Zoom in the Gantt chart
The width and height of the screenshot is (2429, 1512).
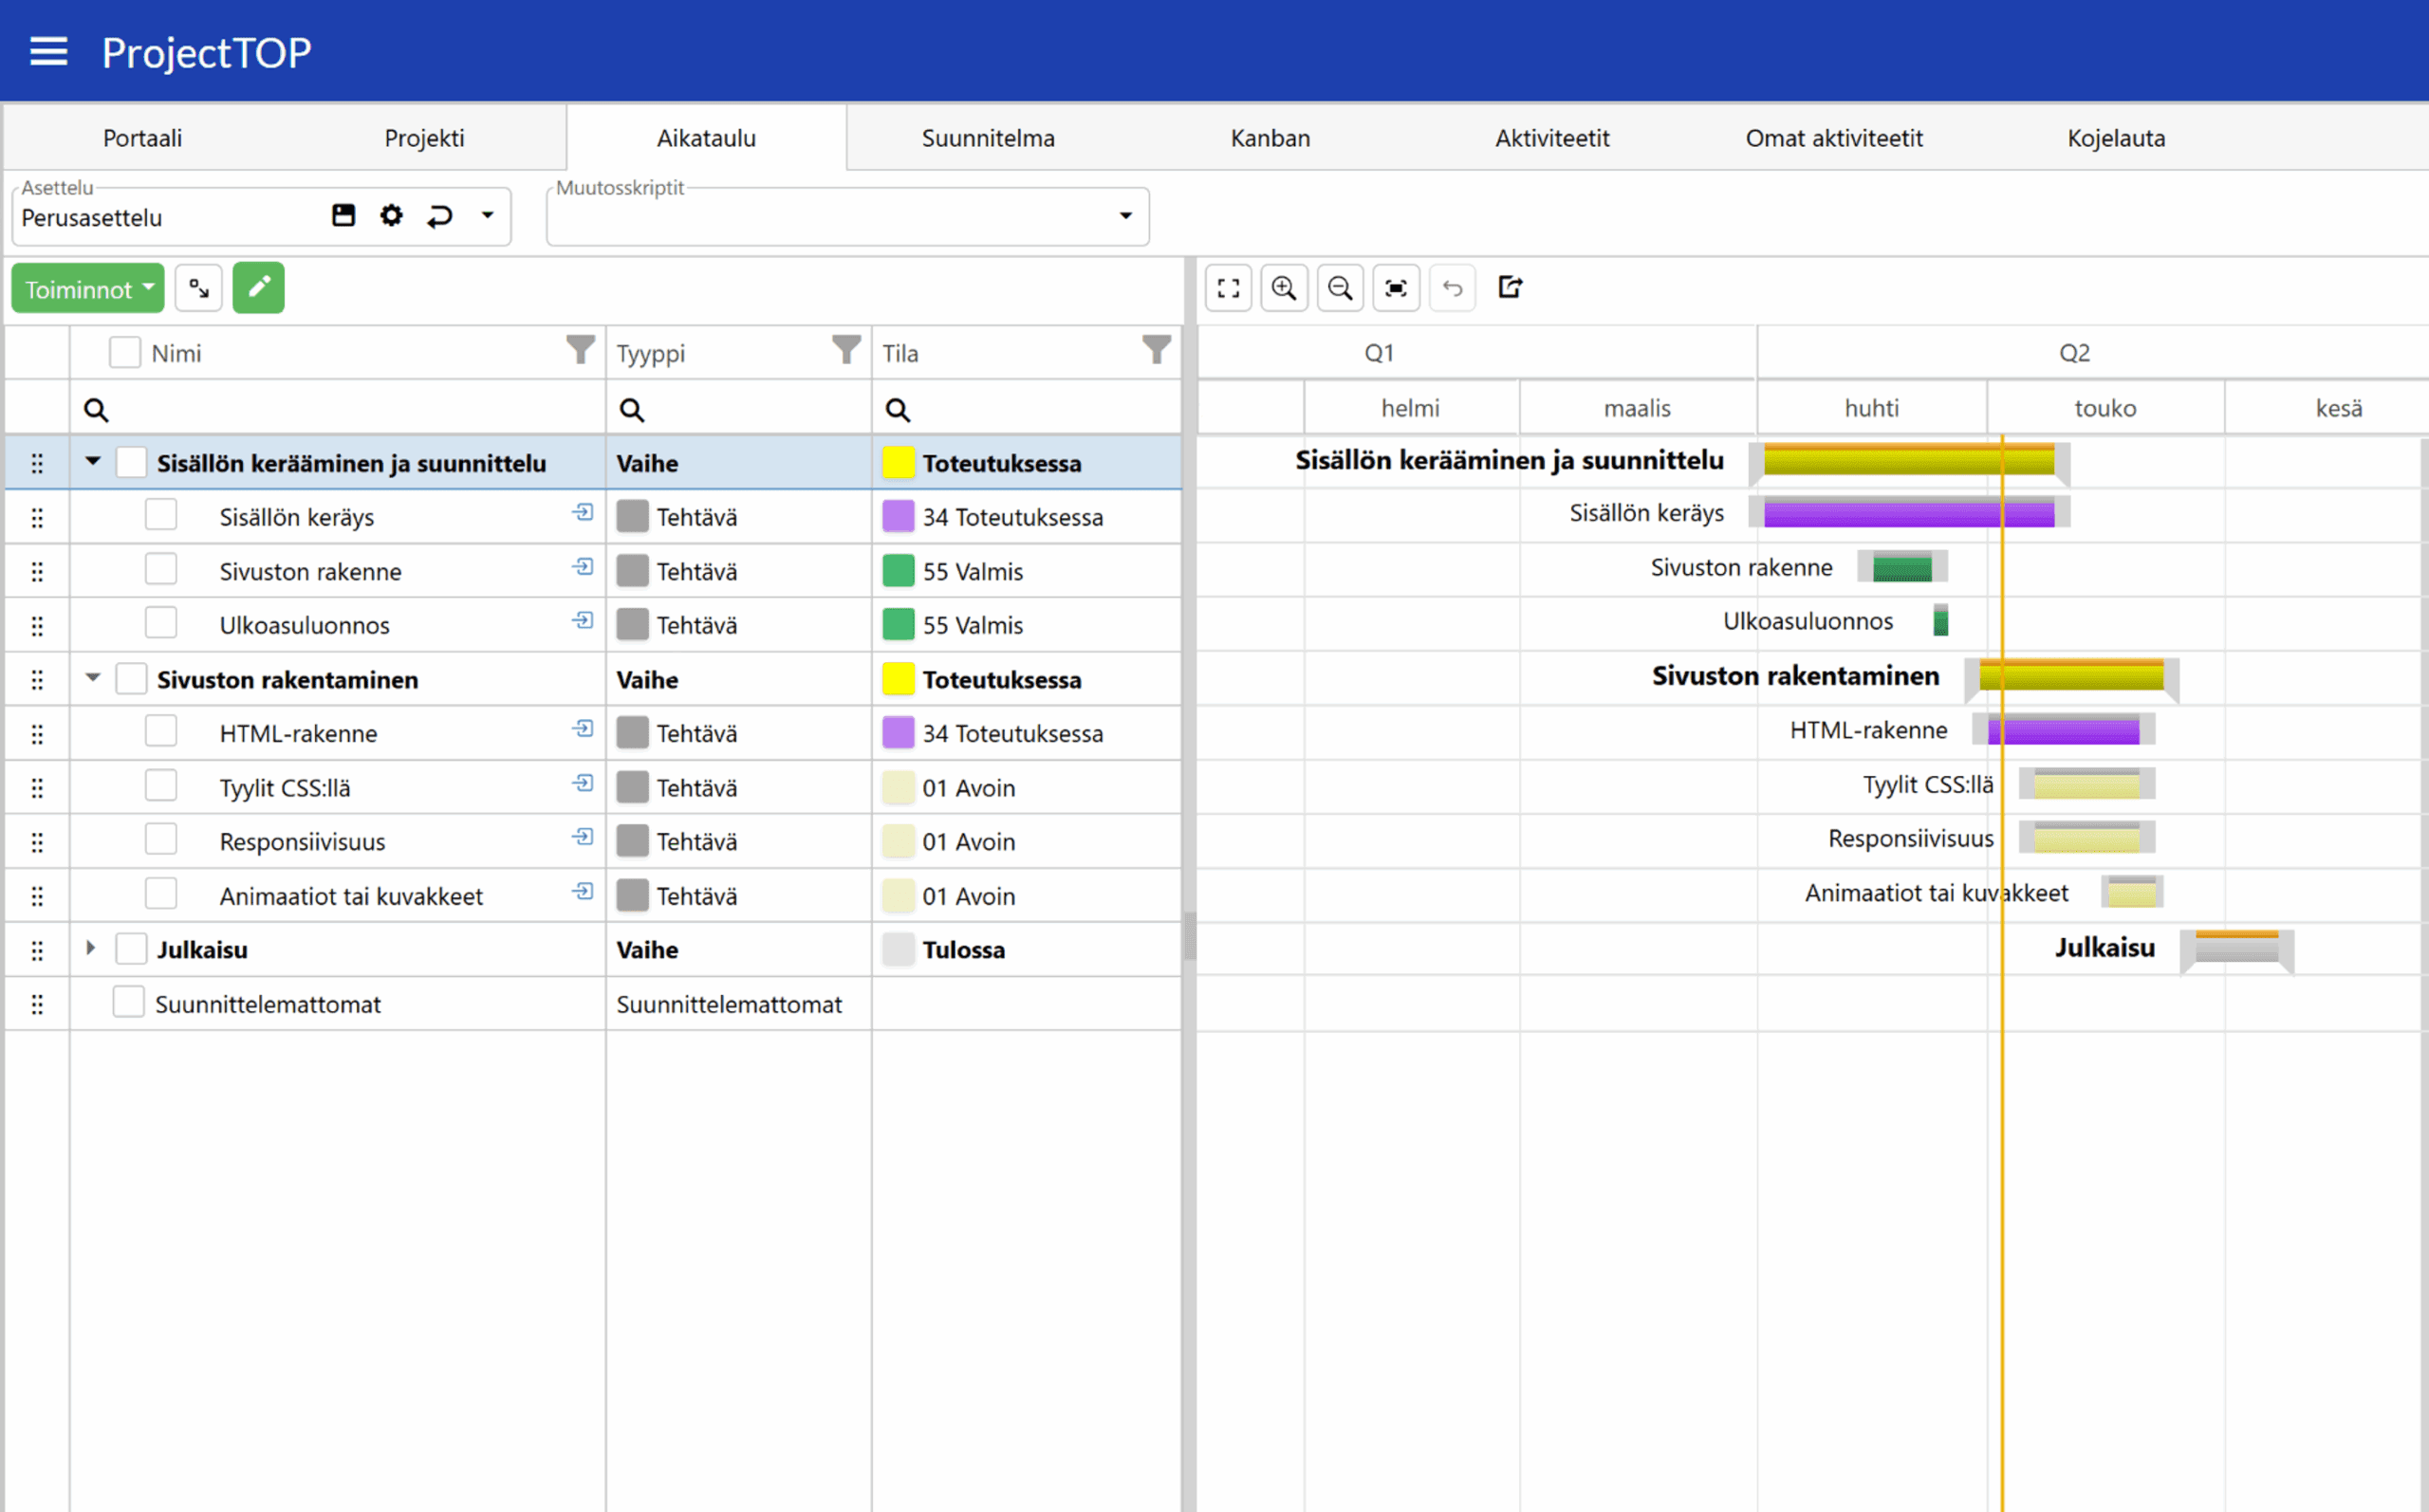1284,288
